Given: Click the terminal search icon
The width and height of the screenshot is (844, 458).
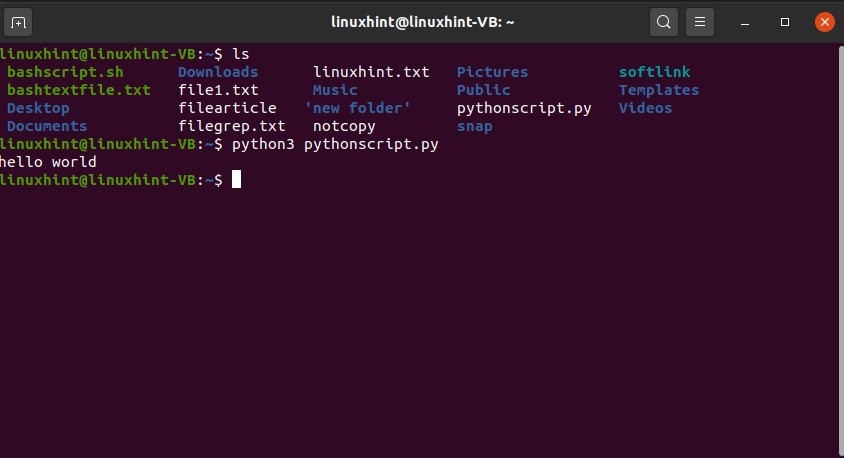Looking at the screenshot, I should click(x=663, y=21).
